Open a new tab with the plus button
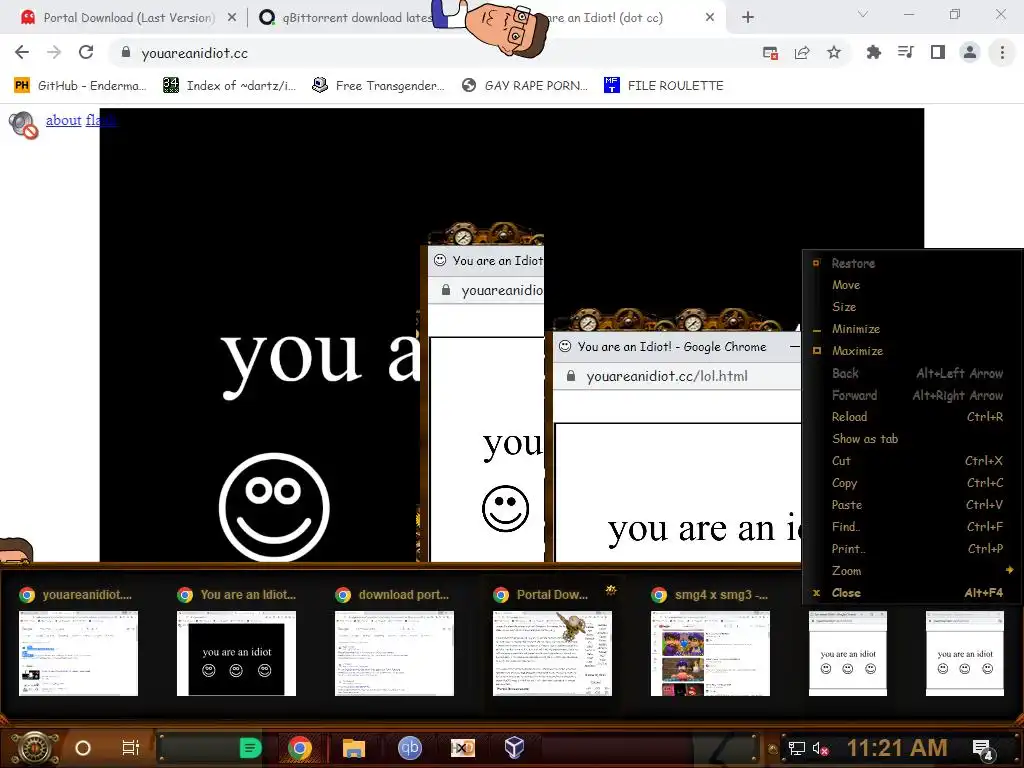This screenshot has height=768, width=1024. click(748, 18)
